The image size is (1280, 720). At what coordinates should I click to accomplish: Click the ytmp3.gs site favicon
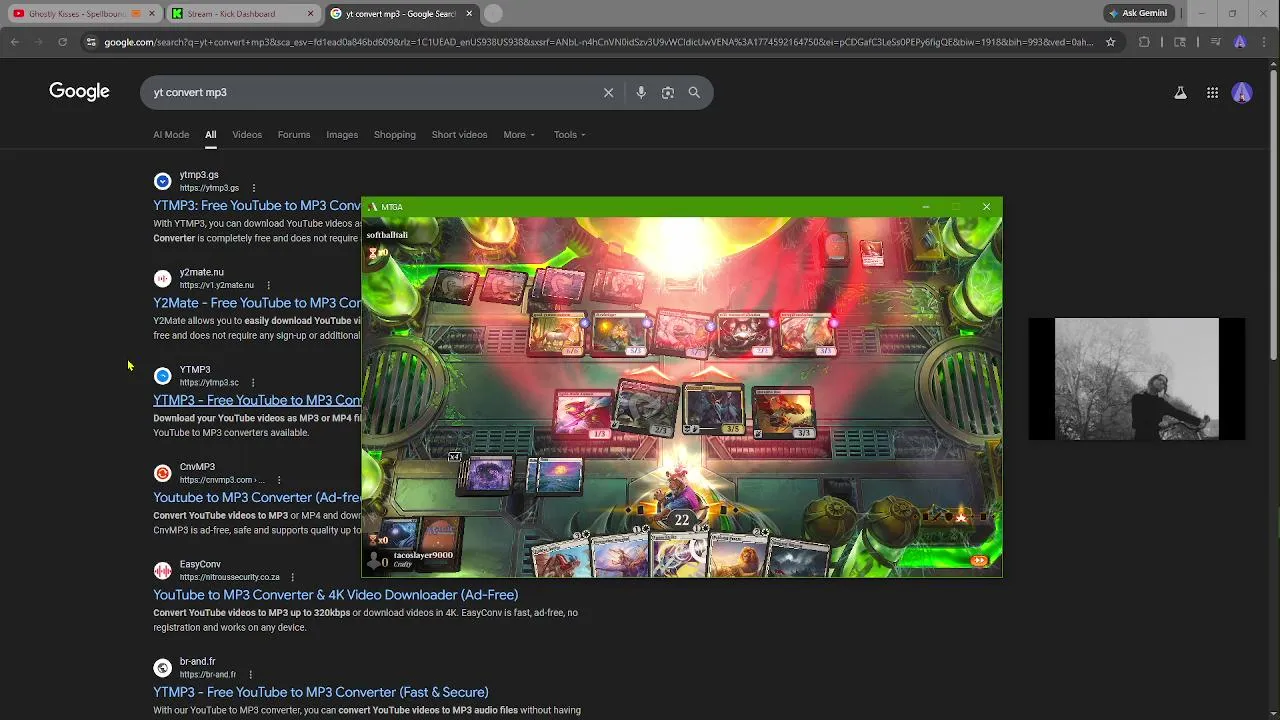(x=162, y=181)
